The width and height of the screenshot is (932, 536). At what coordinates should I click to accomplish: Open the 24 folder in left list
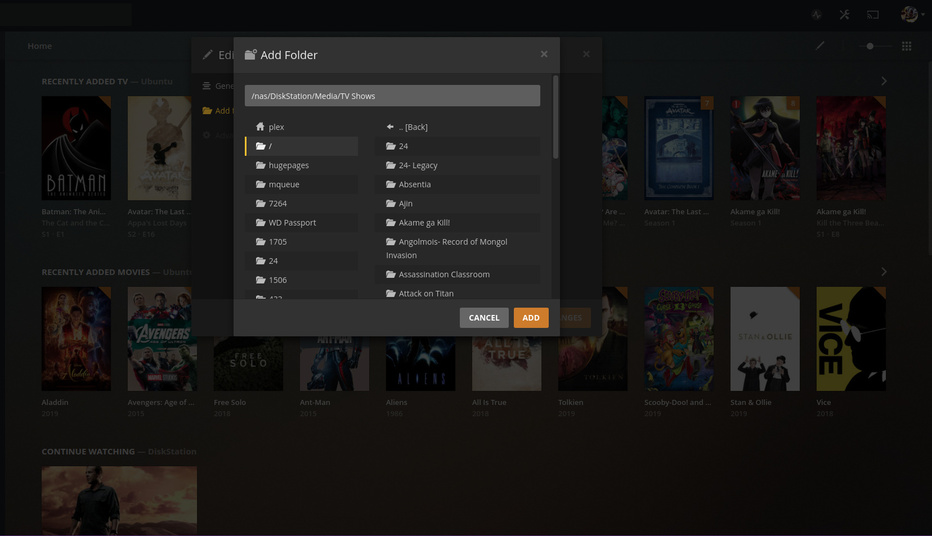click(x=301, y=261)
